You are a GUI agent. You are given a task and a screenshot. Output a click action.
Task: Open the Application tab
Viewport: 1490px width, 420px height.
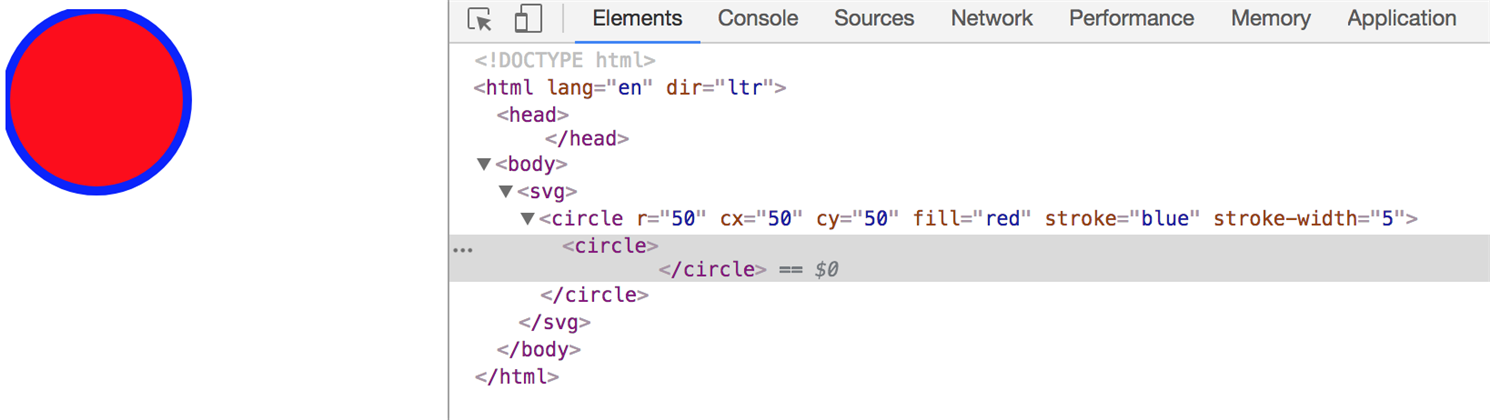click(1401, 19)
